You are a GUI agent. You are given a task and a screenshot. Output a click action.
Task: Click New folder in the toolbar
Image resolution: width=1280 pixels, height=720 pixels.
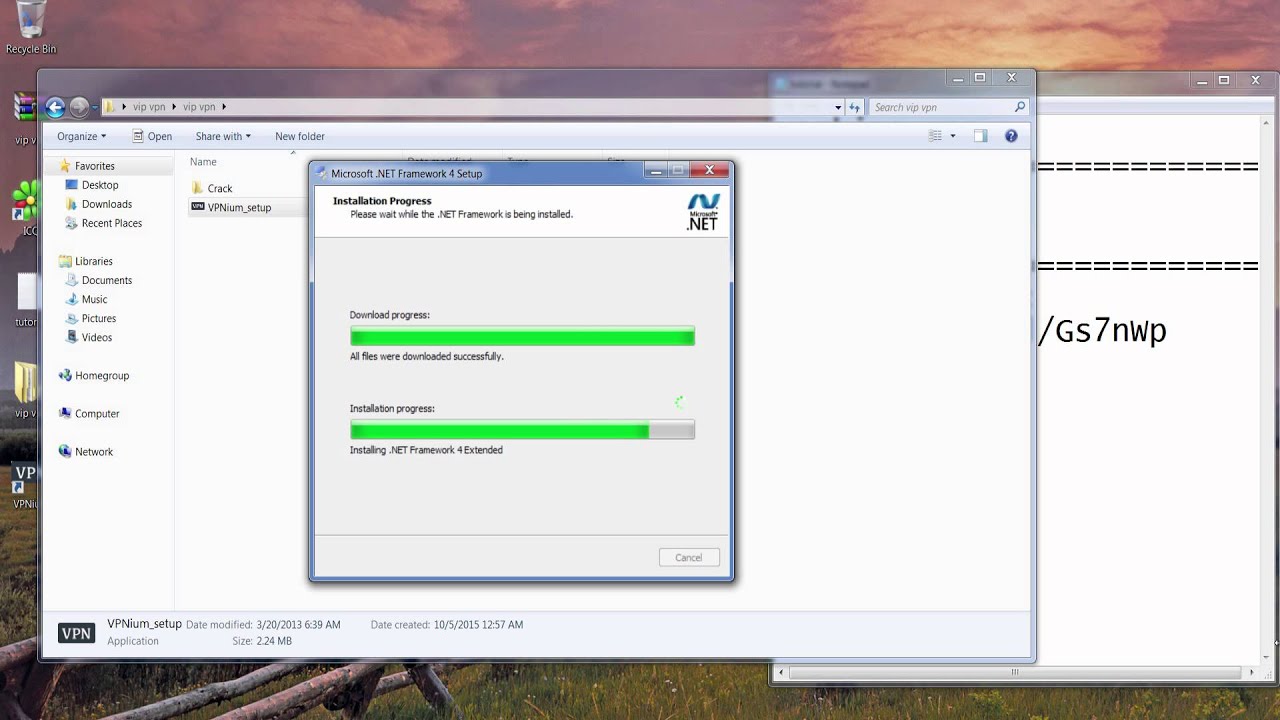tap(300, 136)
